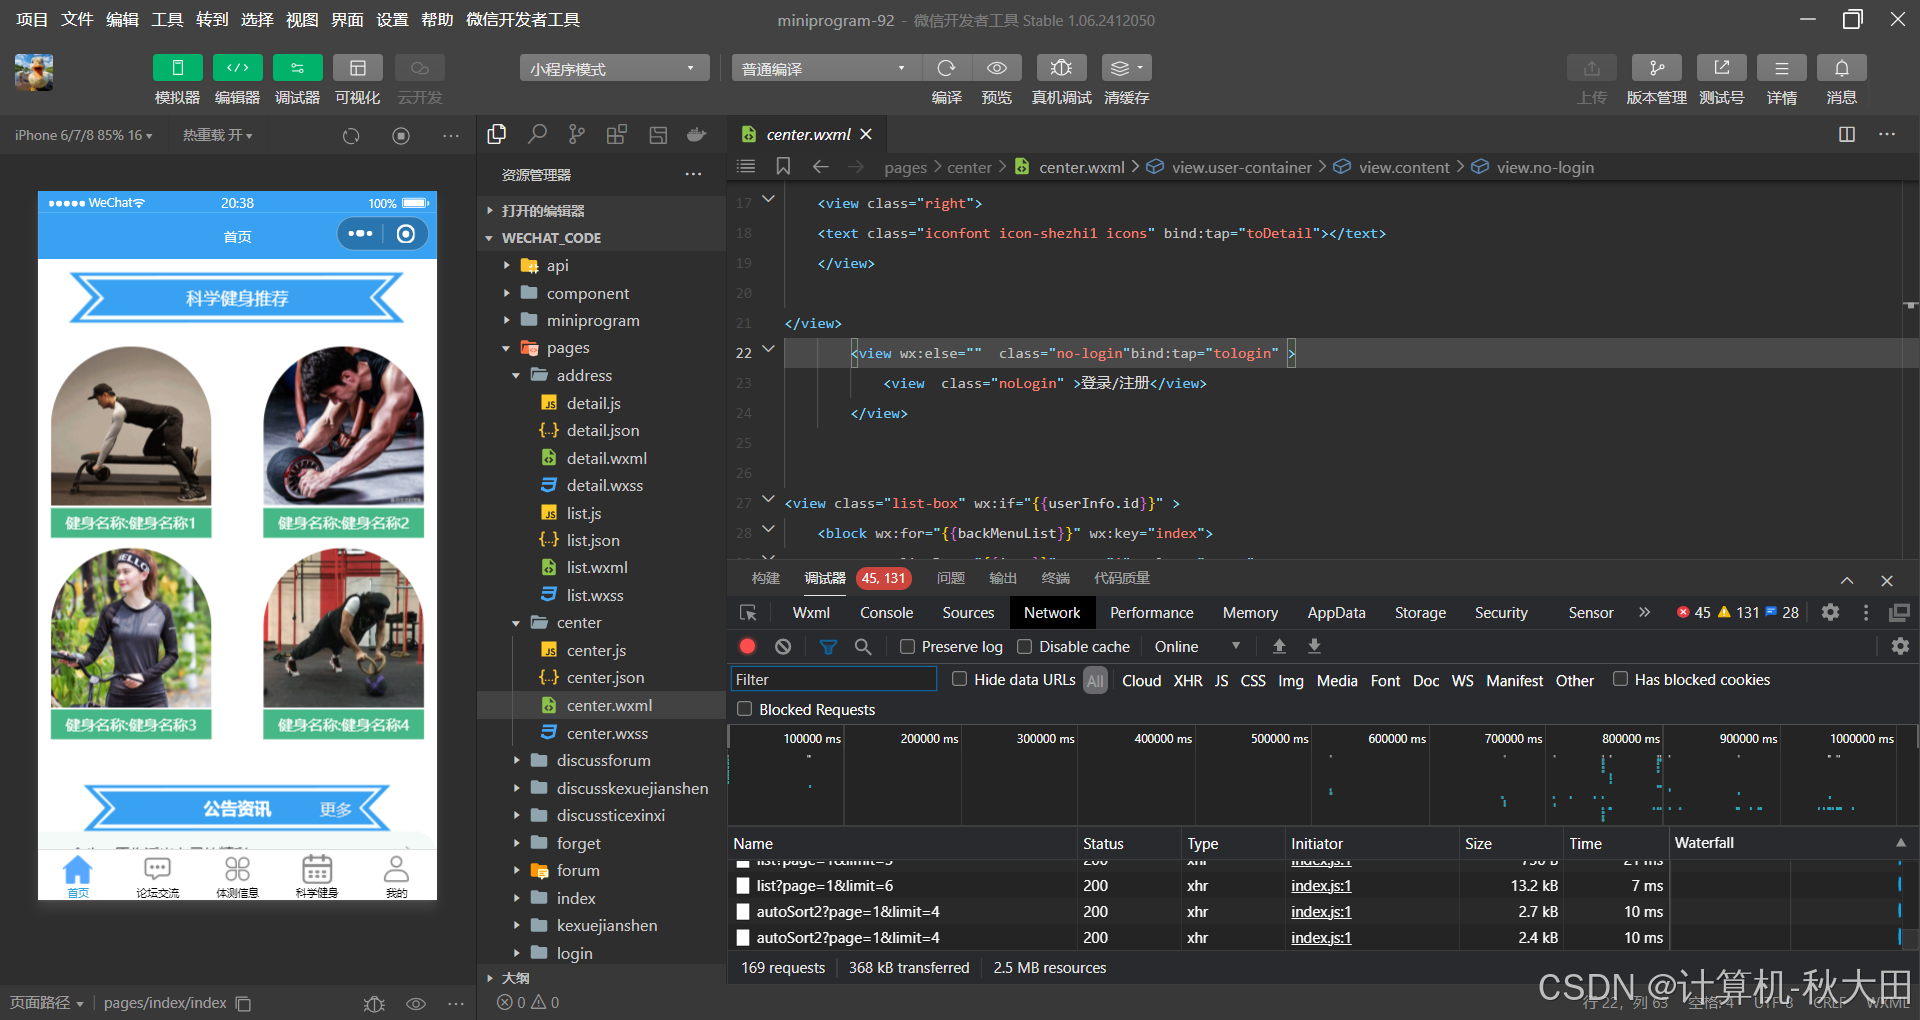Image resolution: width=1920 pixels, height=1020 pixels.
Task: Toggle the debugger (调试器) panel button
Action: point(298,68)
